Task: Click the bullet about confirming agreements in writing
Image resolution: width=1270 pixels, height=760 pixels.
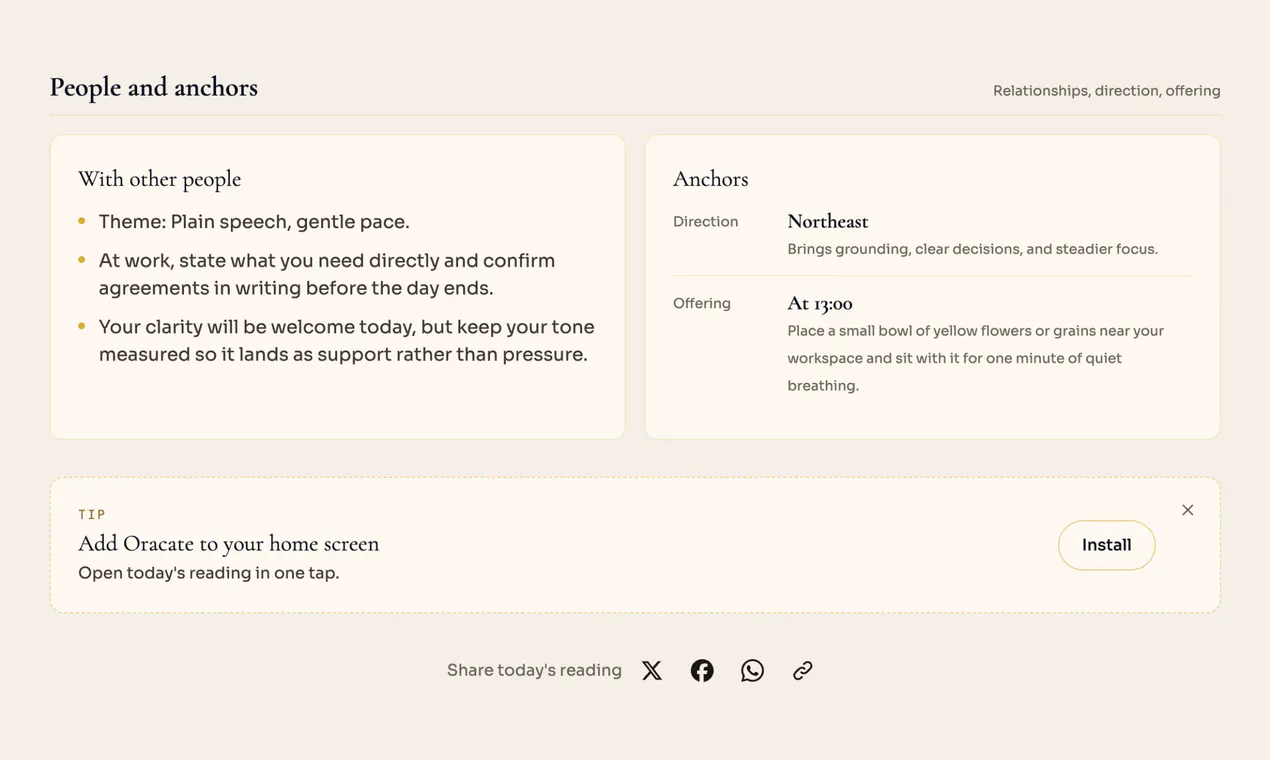Action: (327, 274)
